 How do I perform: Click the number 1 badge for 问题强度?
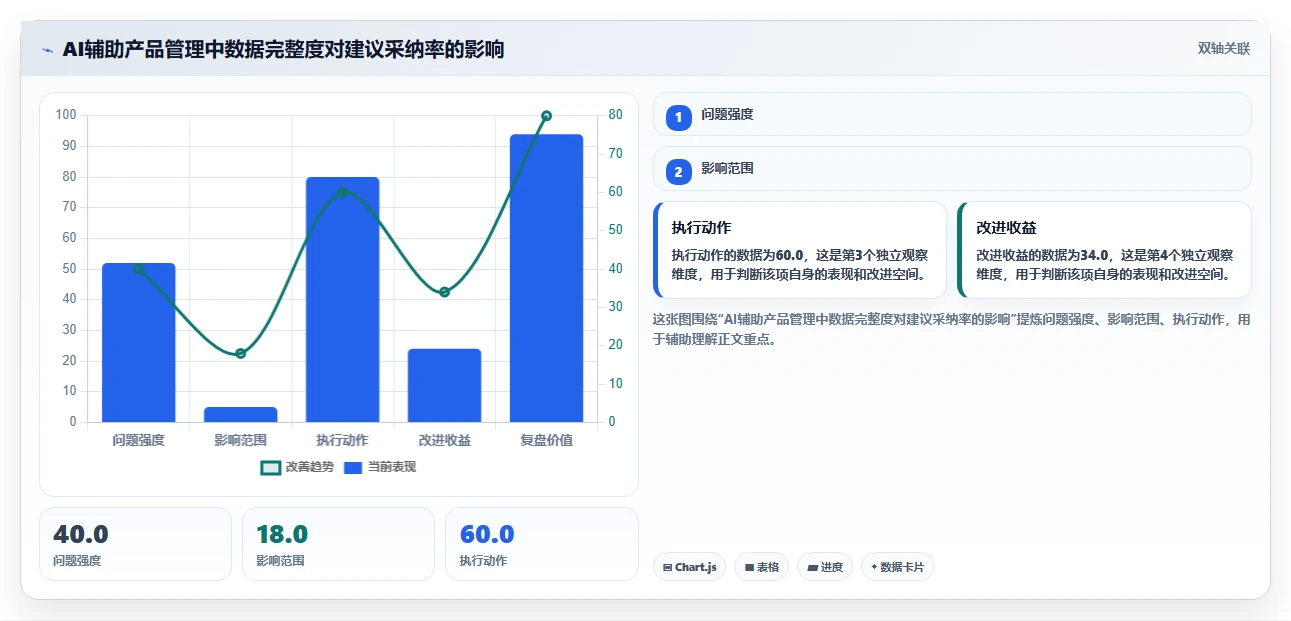pyautogui.click(x=679, y=117)
